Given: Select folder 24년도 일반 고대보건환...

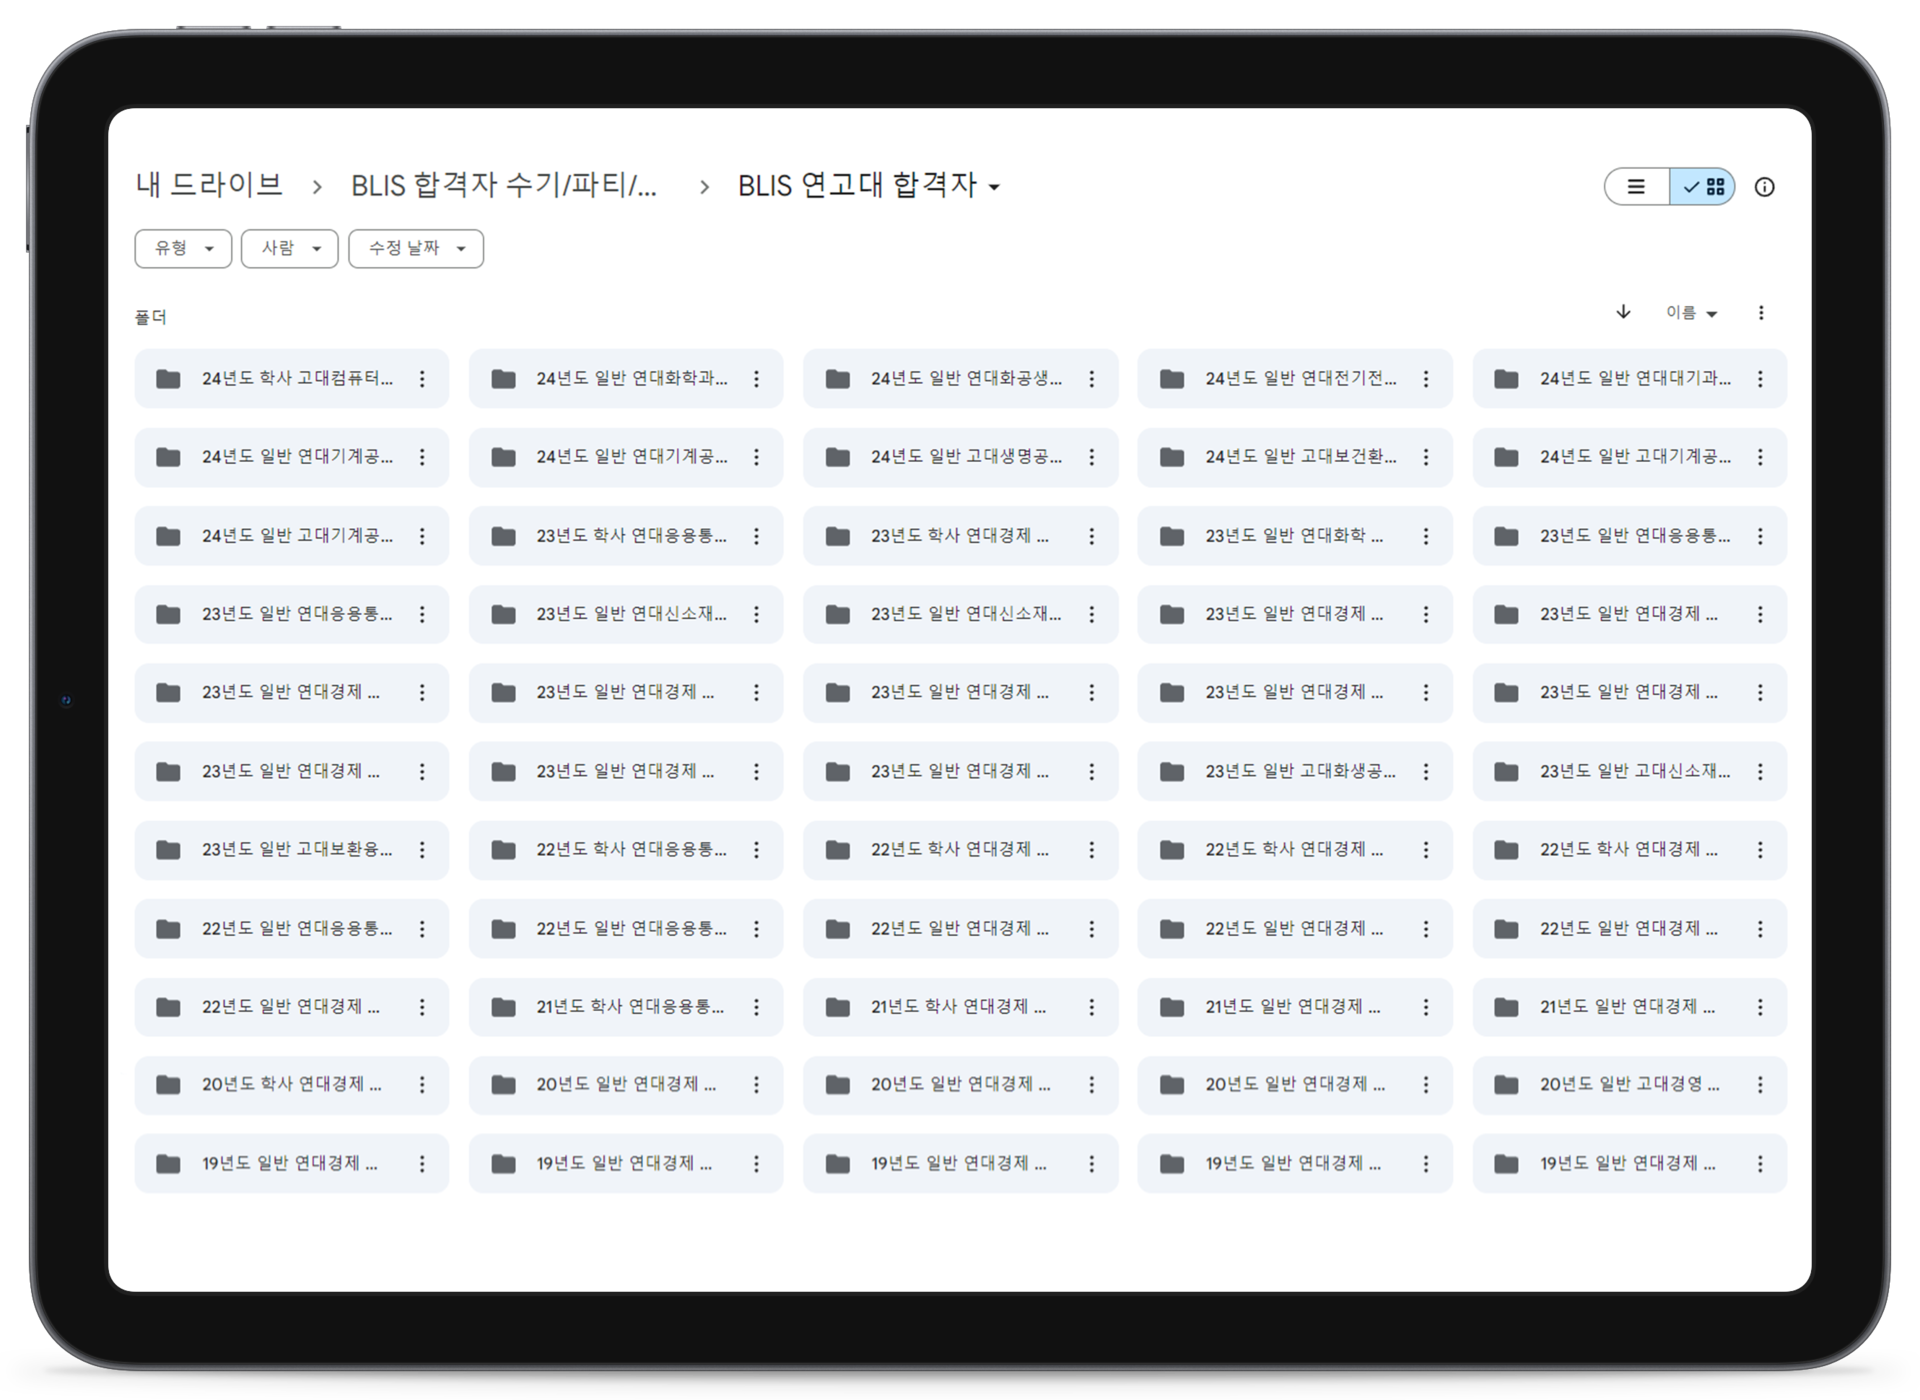Looking at the screenshot, I should coord(1295,457).
